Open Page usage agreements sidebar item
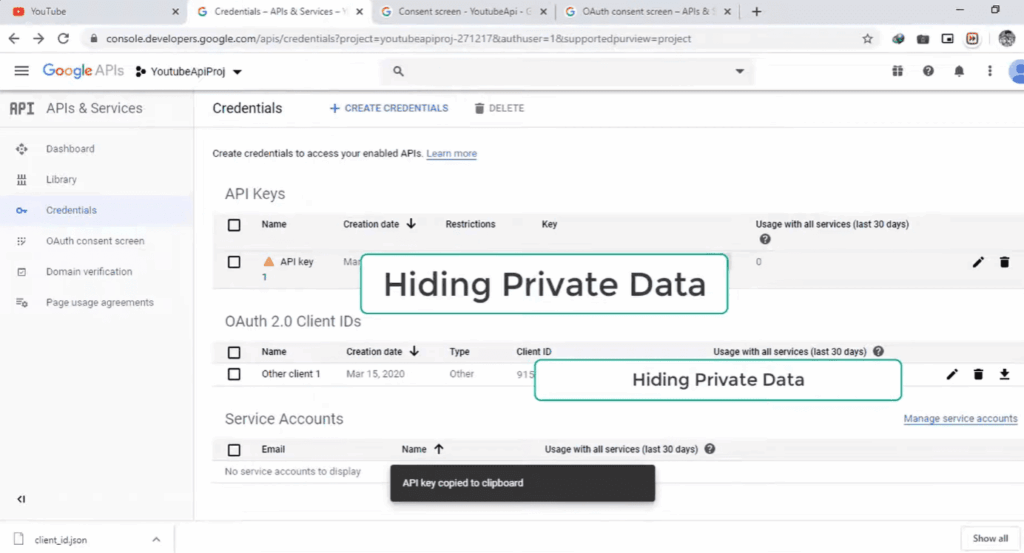The height and width of the screenshot is (553, 1024). click(100, 302)
